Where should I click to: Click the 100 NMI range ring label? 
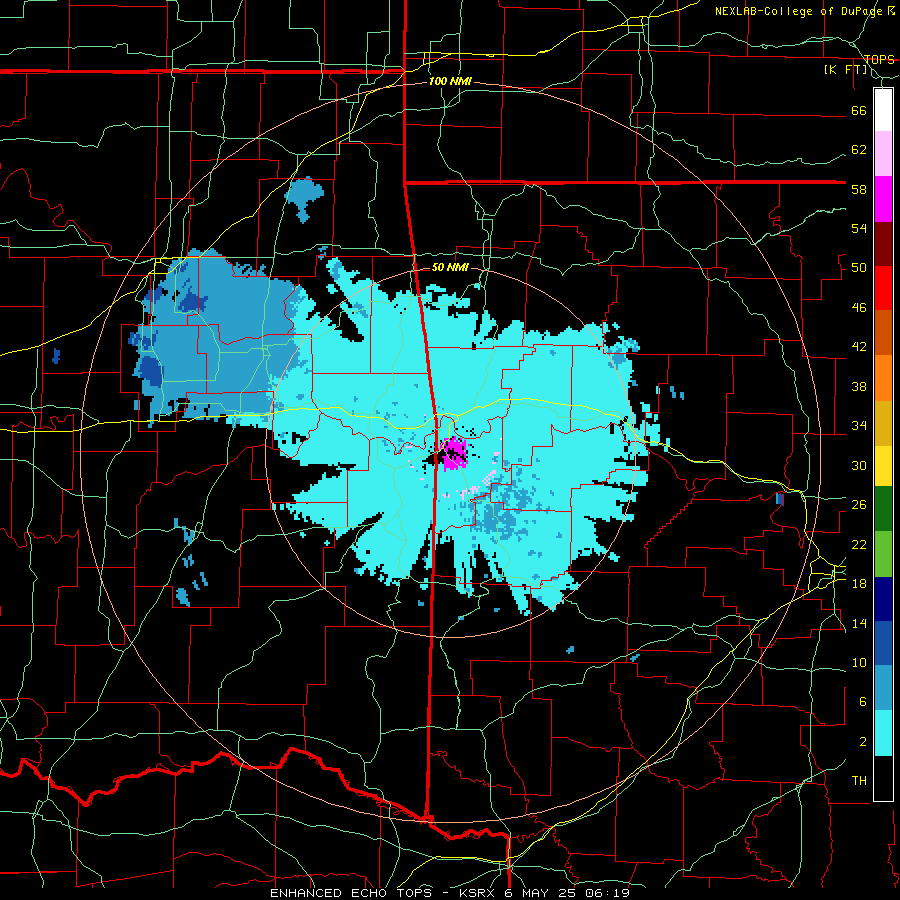tap(450, 82)
